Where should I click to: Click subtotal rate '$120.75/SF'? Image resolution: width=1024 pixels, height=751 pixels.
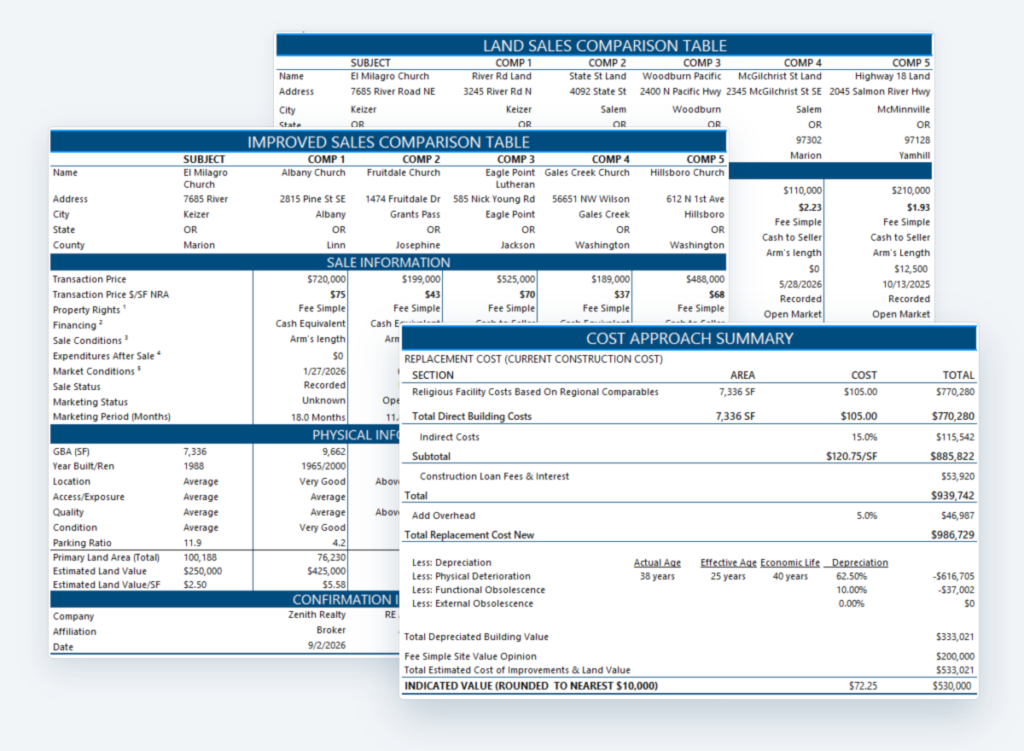click(x=852, y=456)
